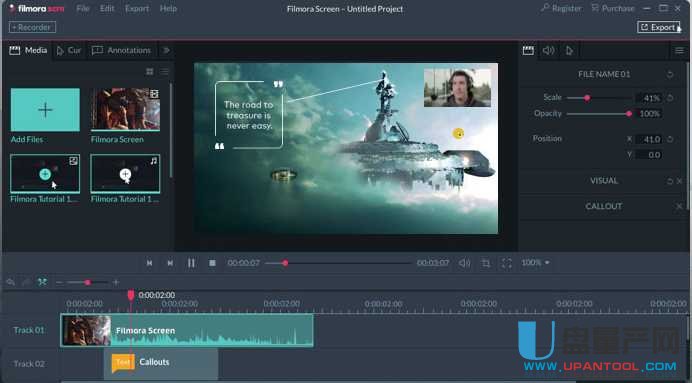Click the Export button at top right
Image resolution: width=692 pixels, height=383 pixels.
click(658, 27)
